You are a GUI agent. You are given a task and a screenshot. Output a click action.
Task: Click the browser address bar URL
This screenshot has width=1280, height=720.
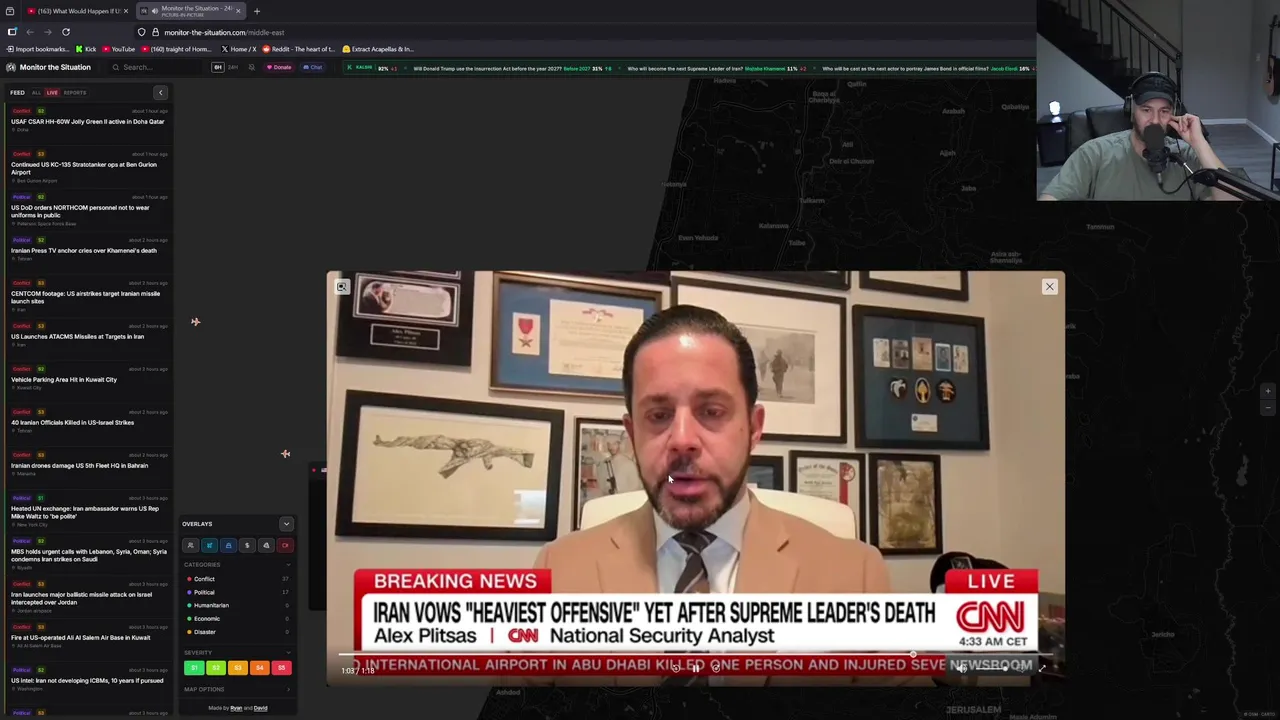click(224, 32)
